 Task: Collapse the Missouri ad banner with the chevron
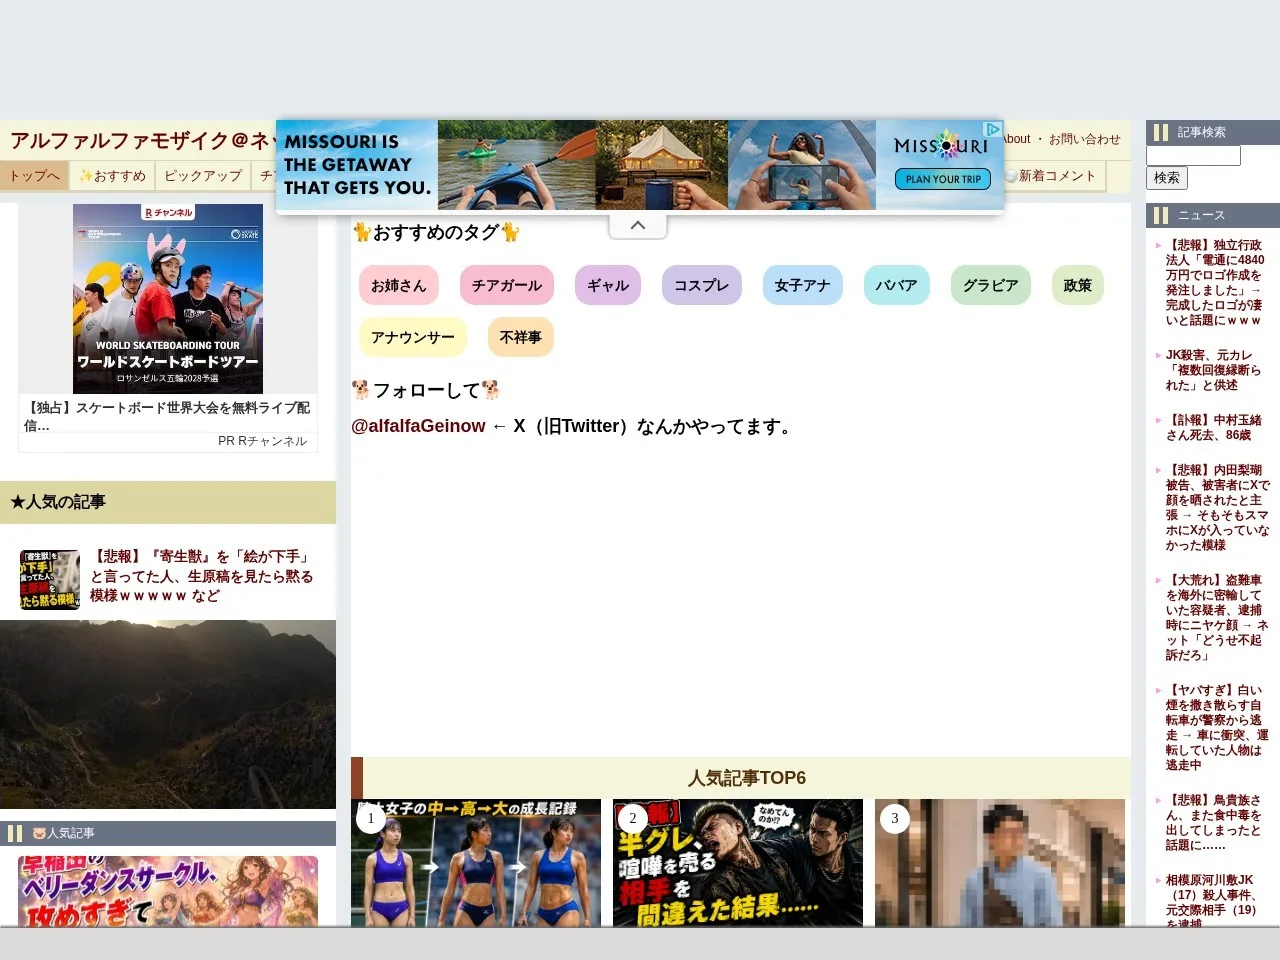pyautogui.click(x=638, y=226)
